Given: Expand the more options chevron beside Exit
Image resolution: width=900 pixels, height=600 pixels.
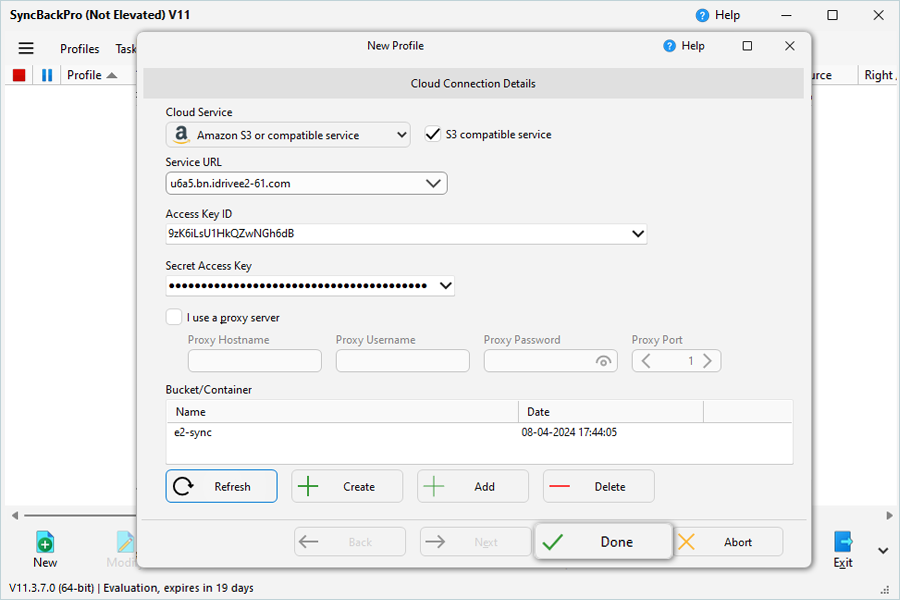Looking at the screenshot, I should point(883,551).
